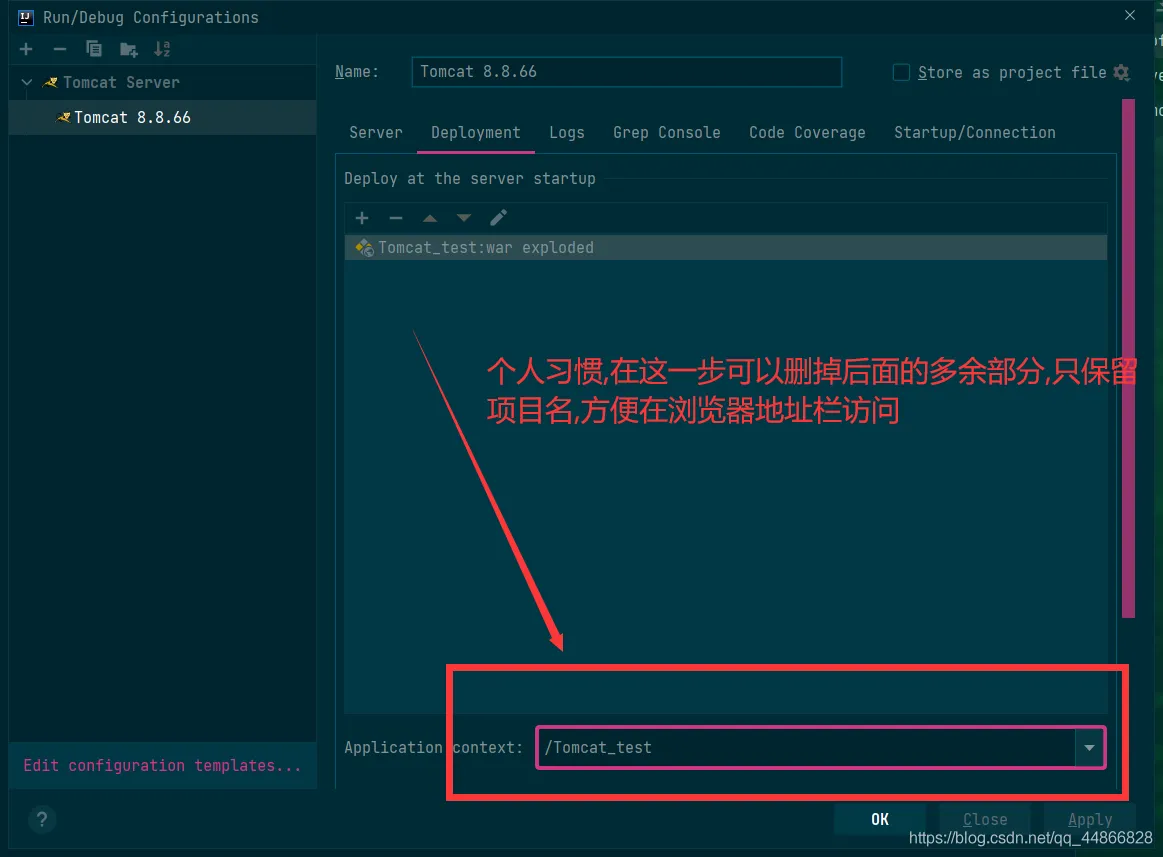Open the Application context dropdown arrow

point(1090,747)
